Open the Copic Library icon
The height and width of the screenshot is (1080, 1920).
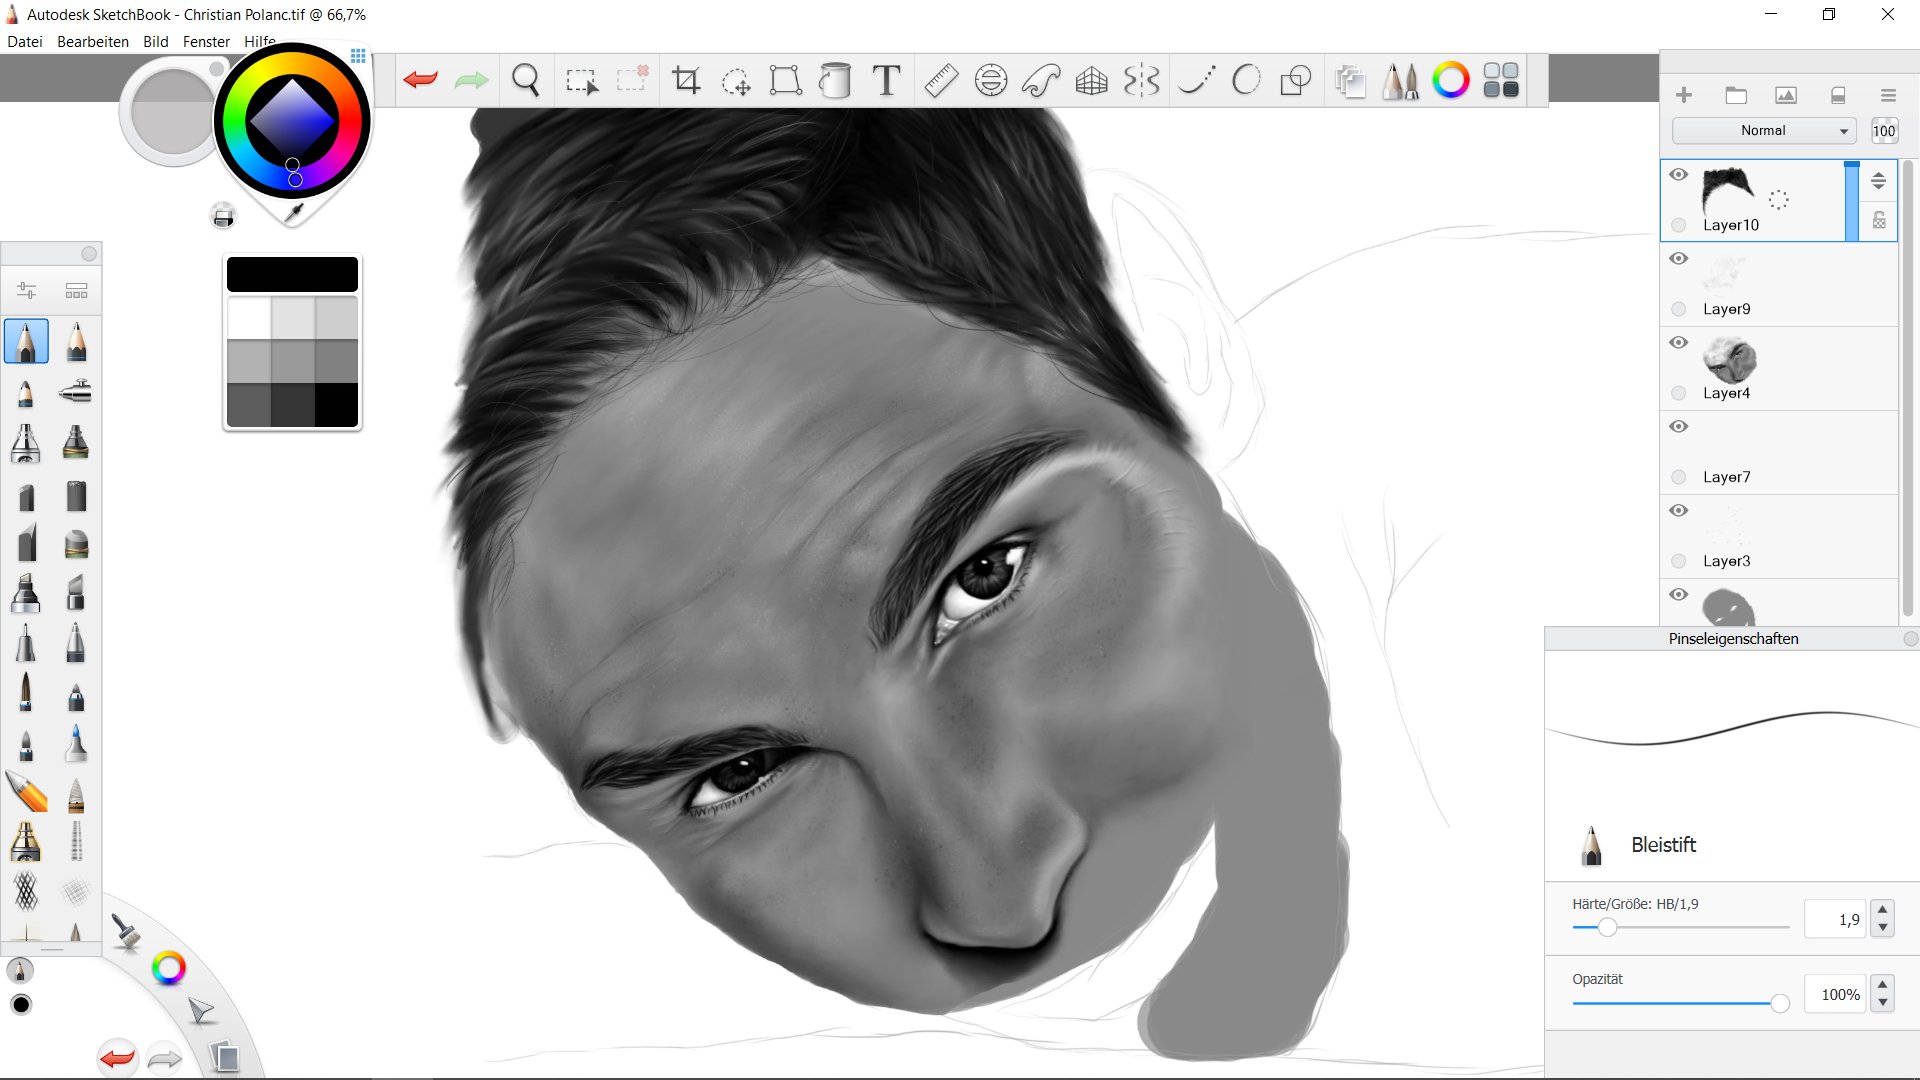1501,80
